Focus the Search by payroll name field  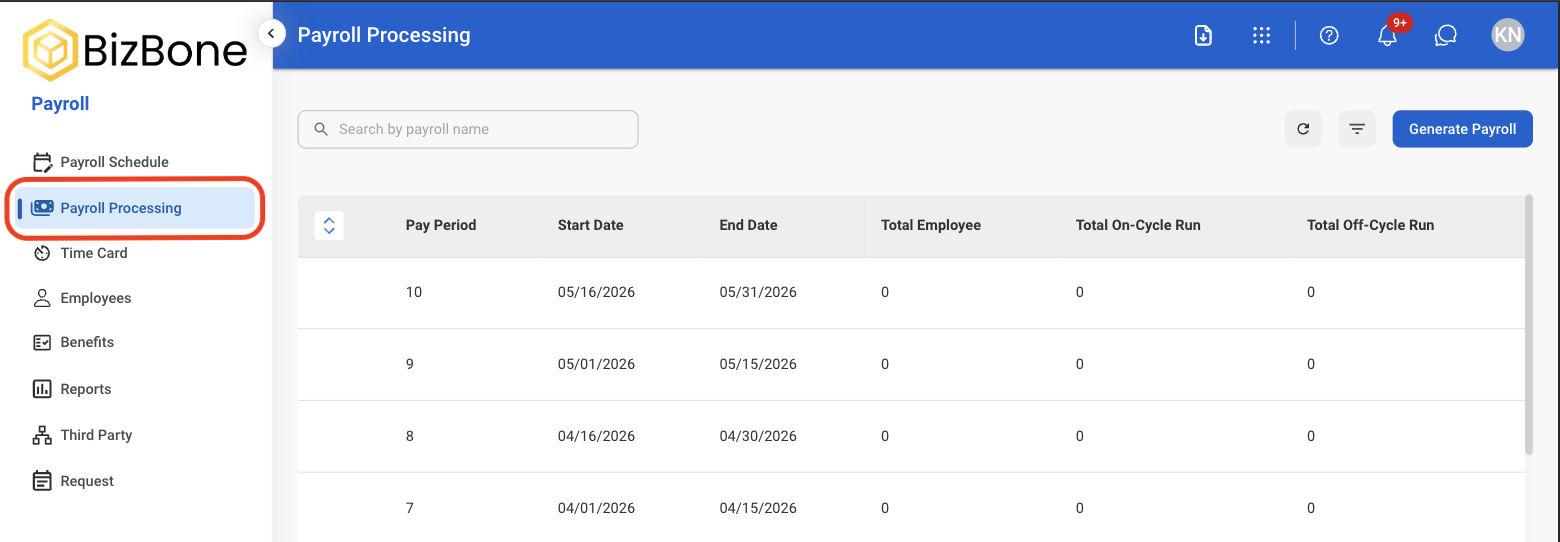[468, 129]
